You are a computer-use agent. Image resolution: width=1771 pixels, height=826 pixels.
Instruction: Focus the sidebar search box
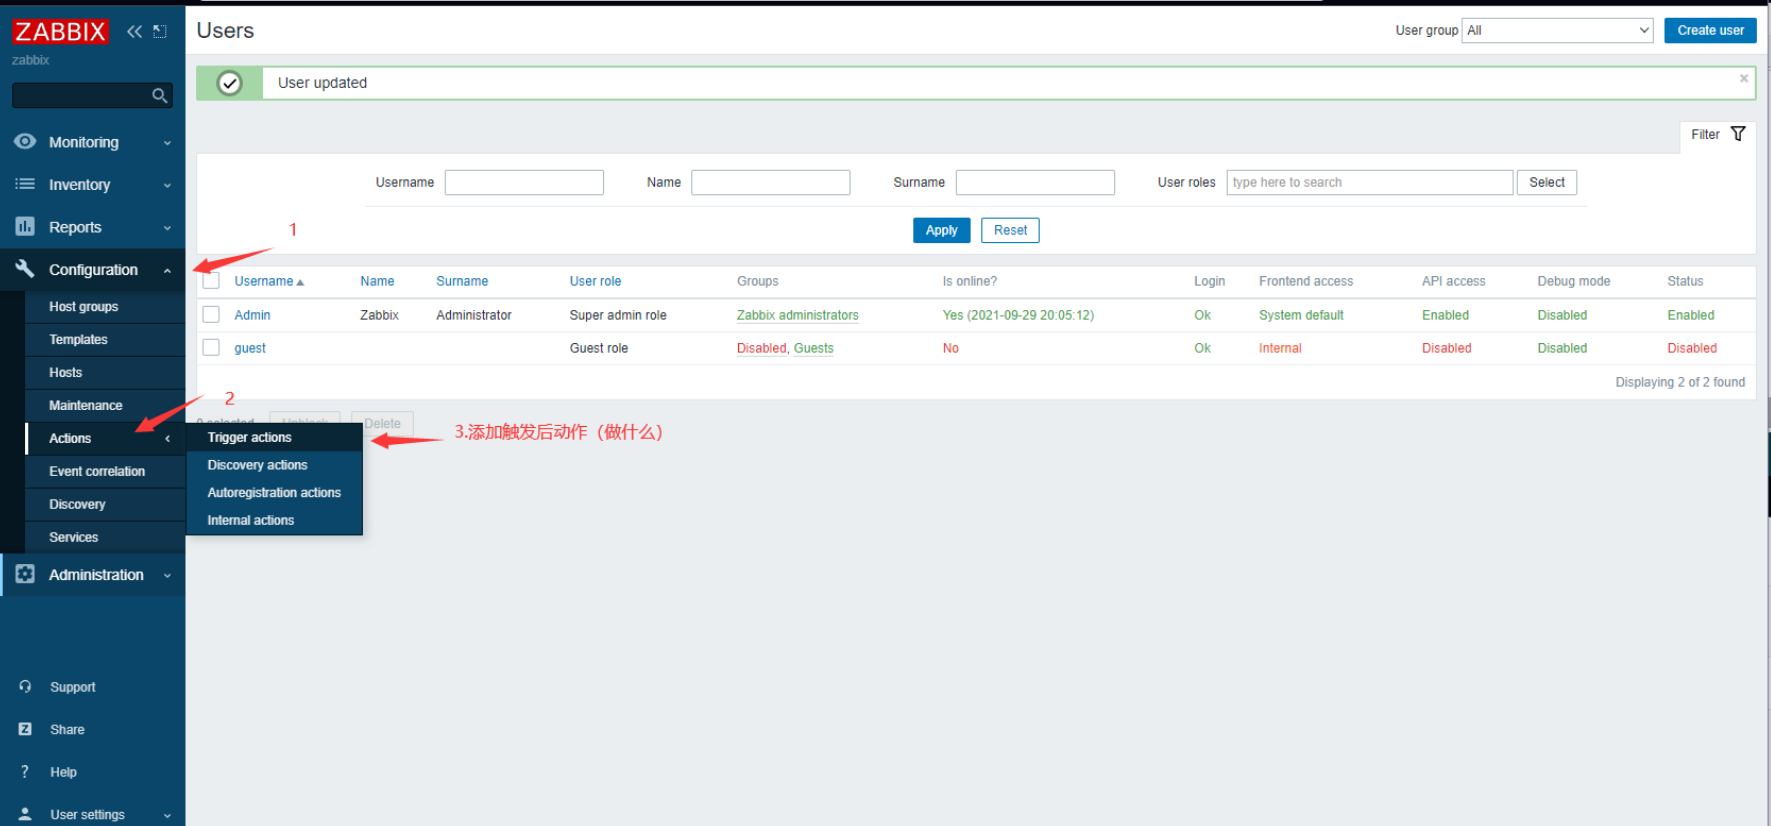pos(82,95)
